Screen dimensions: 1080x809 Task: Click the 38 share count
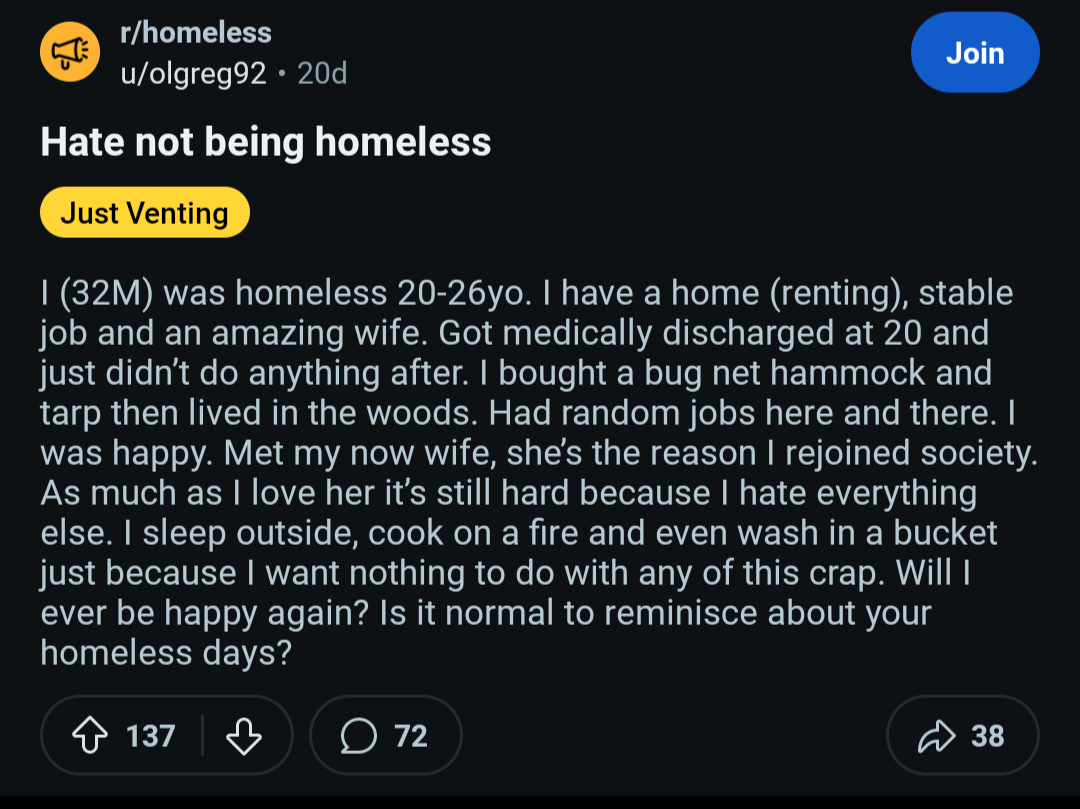tap(987, 736)
